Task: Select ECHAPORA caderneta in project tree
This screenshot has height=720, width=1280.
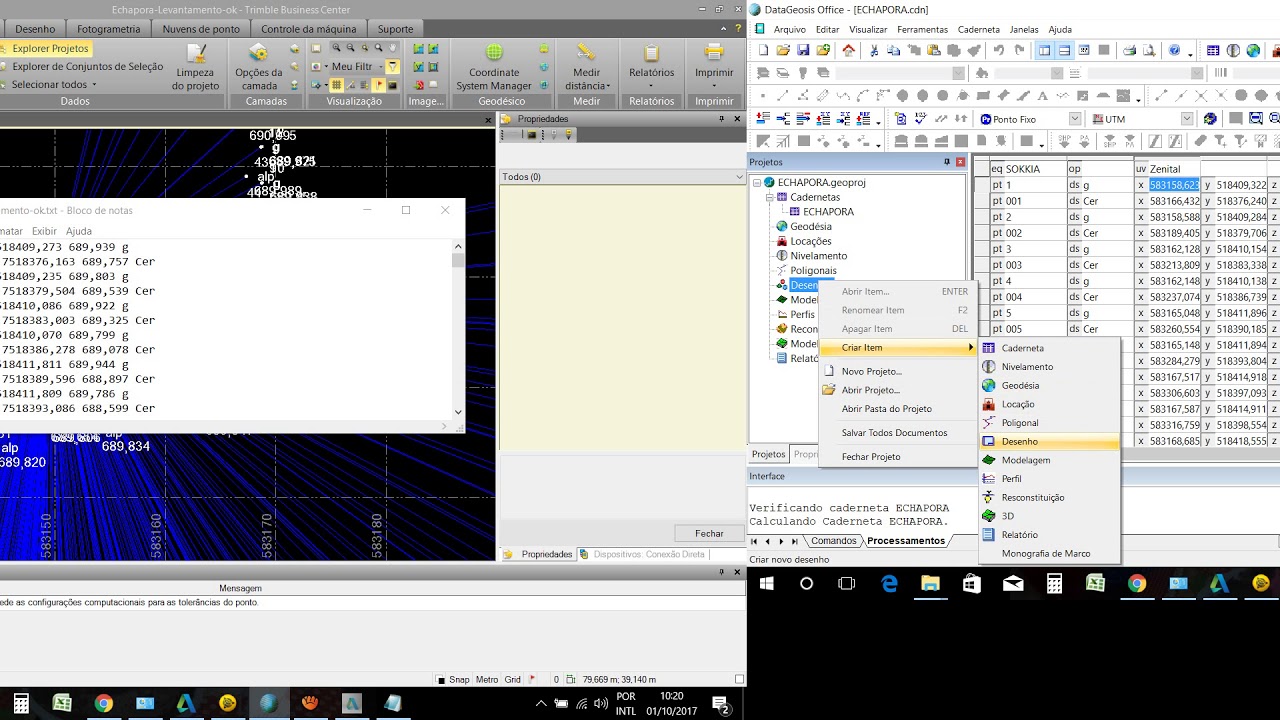Action: (x=828, y=212)
